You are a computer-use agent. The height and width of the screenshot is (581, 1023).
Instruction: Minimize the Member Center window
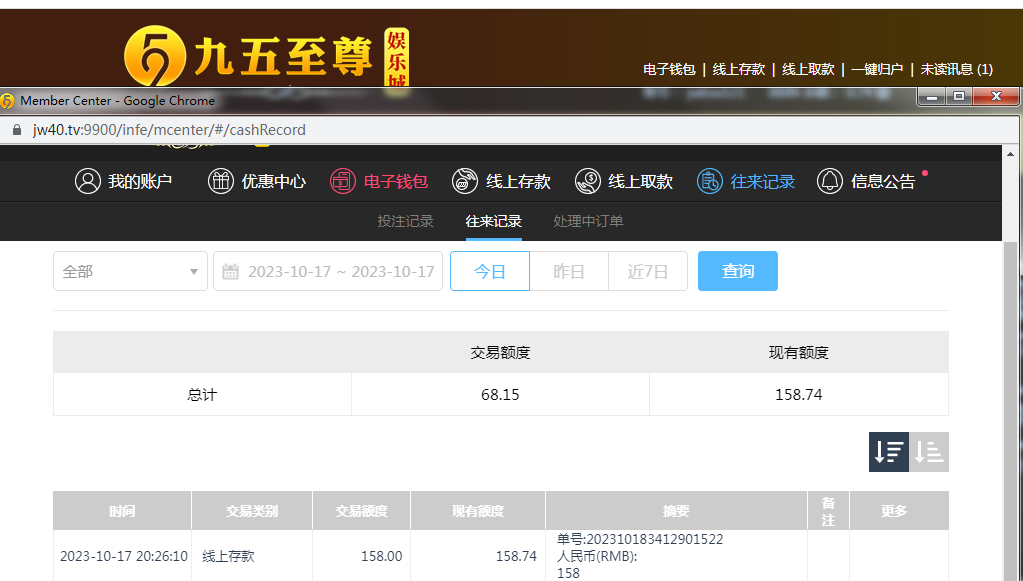(x=933, y=97)
